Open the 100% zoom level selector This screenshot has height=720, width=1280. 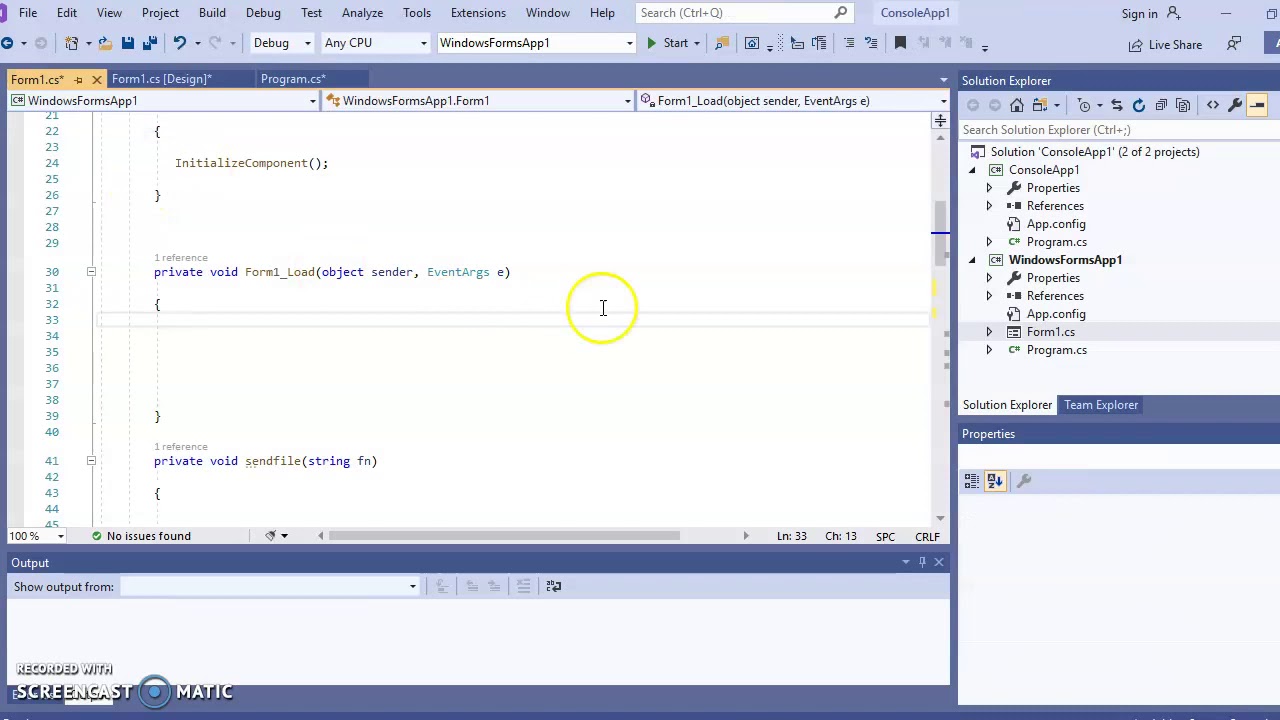[x=35, y=536]
